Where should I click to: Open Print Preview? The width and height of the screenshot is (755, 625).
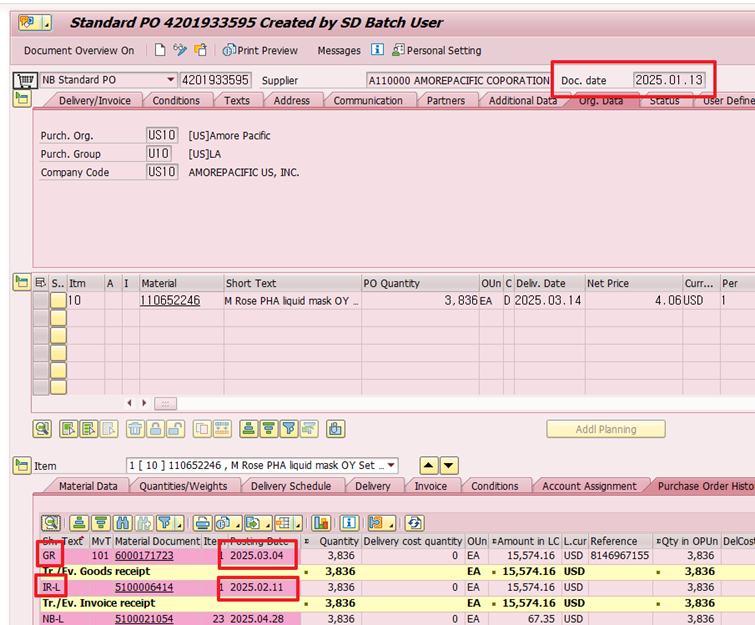[260, 50]
